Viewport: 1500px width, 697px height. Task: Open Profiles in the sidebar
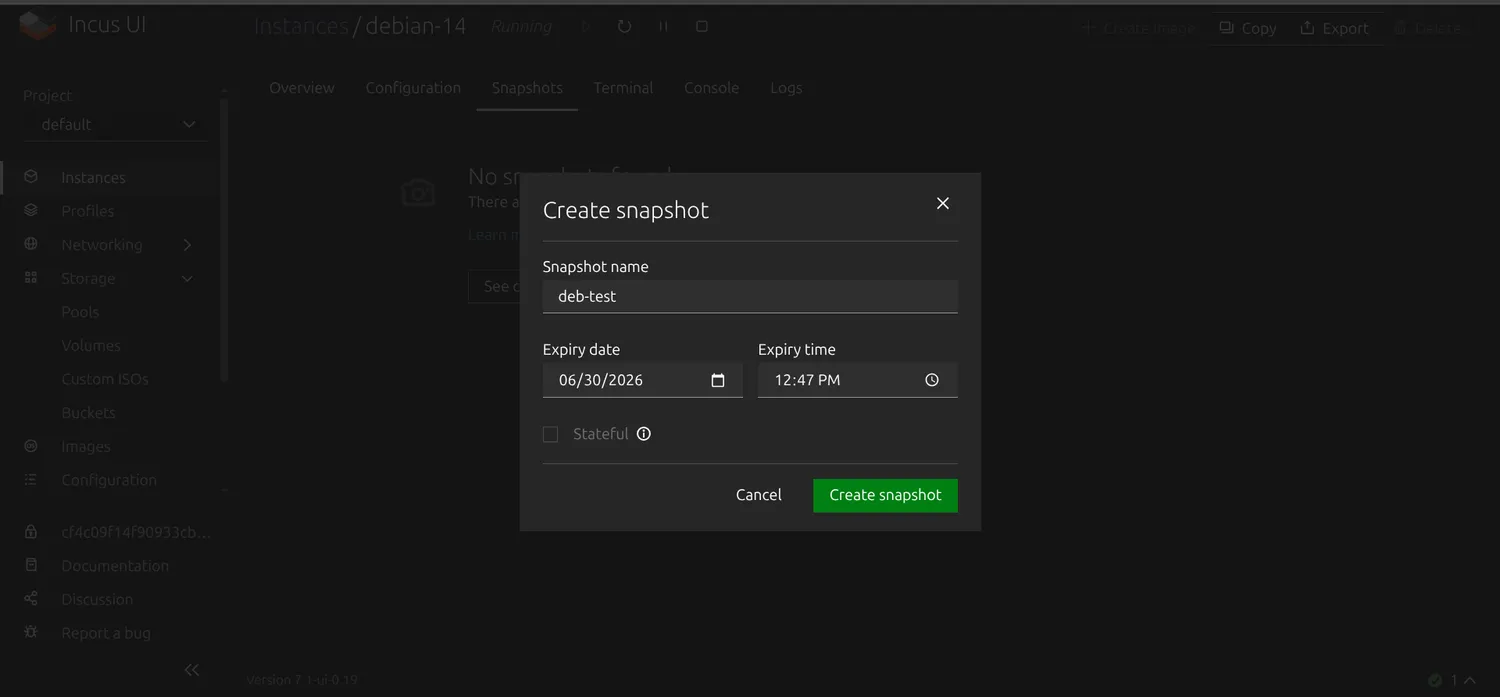coord(88,211)
